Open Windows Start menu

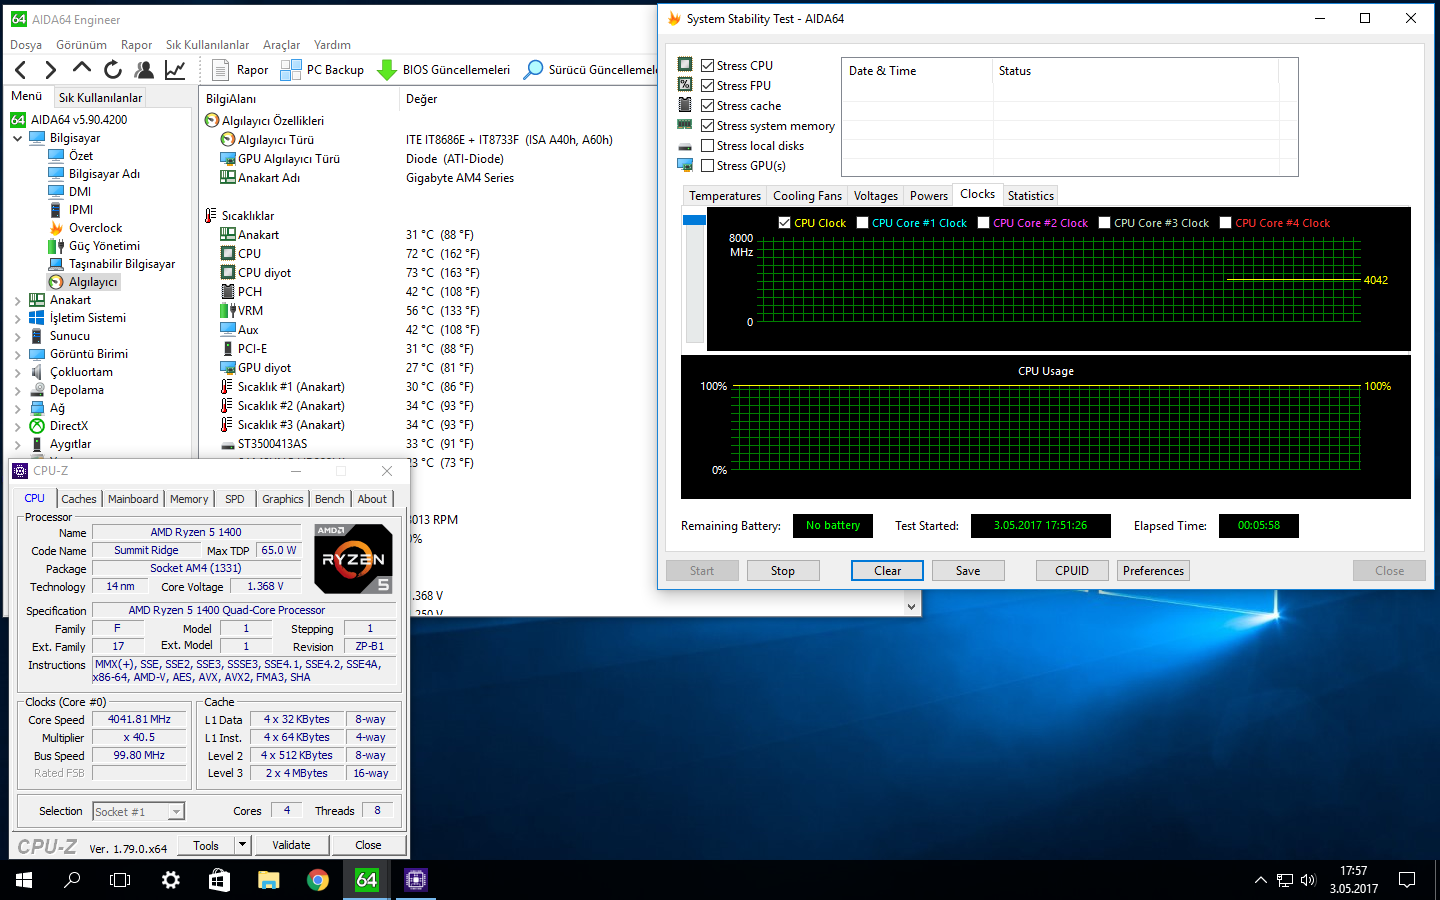click(24, 880)
